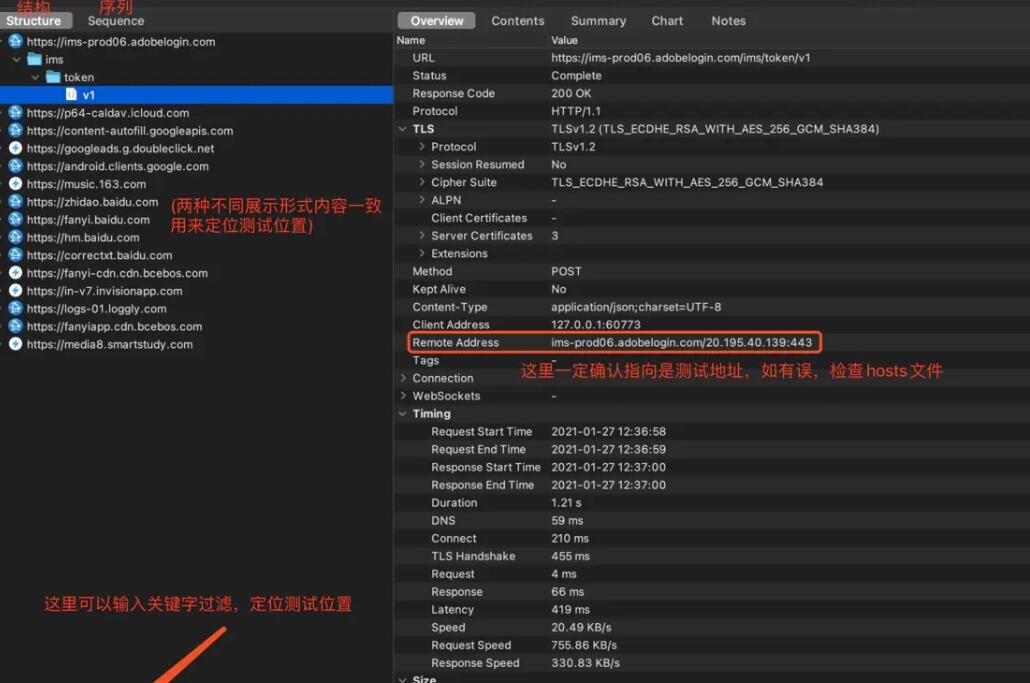Open the Chart tab
Image resolution: width=1030 pixels, height=683 pixels.
[667, 21]
